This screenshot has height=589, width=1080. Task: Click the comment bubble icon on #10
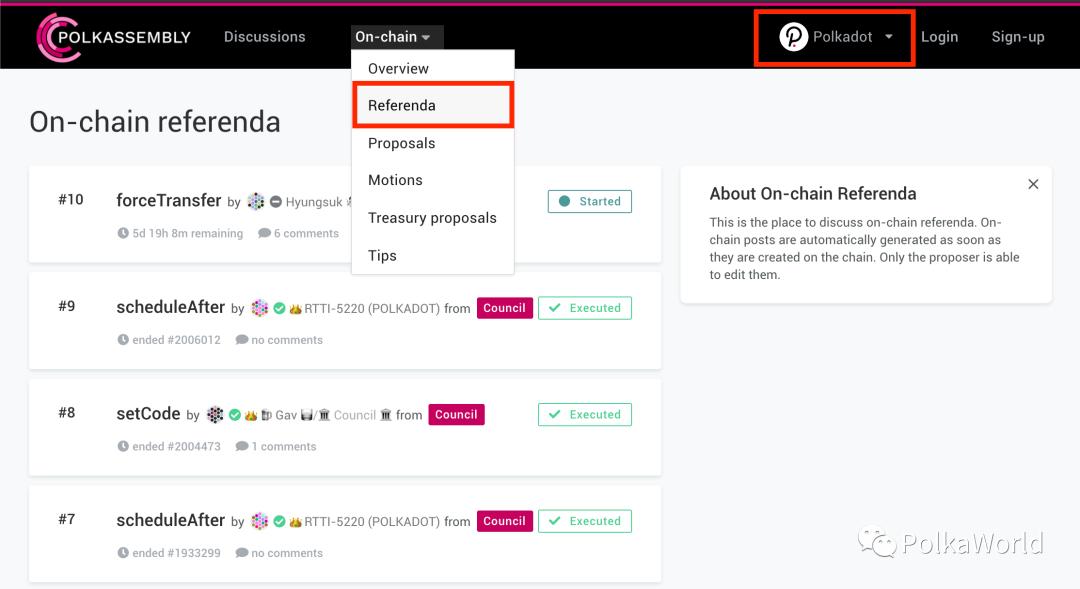264,233
